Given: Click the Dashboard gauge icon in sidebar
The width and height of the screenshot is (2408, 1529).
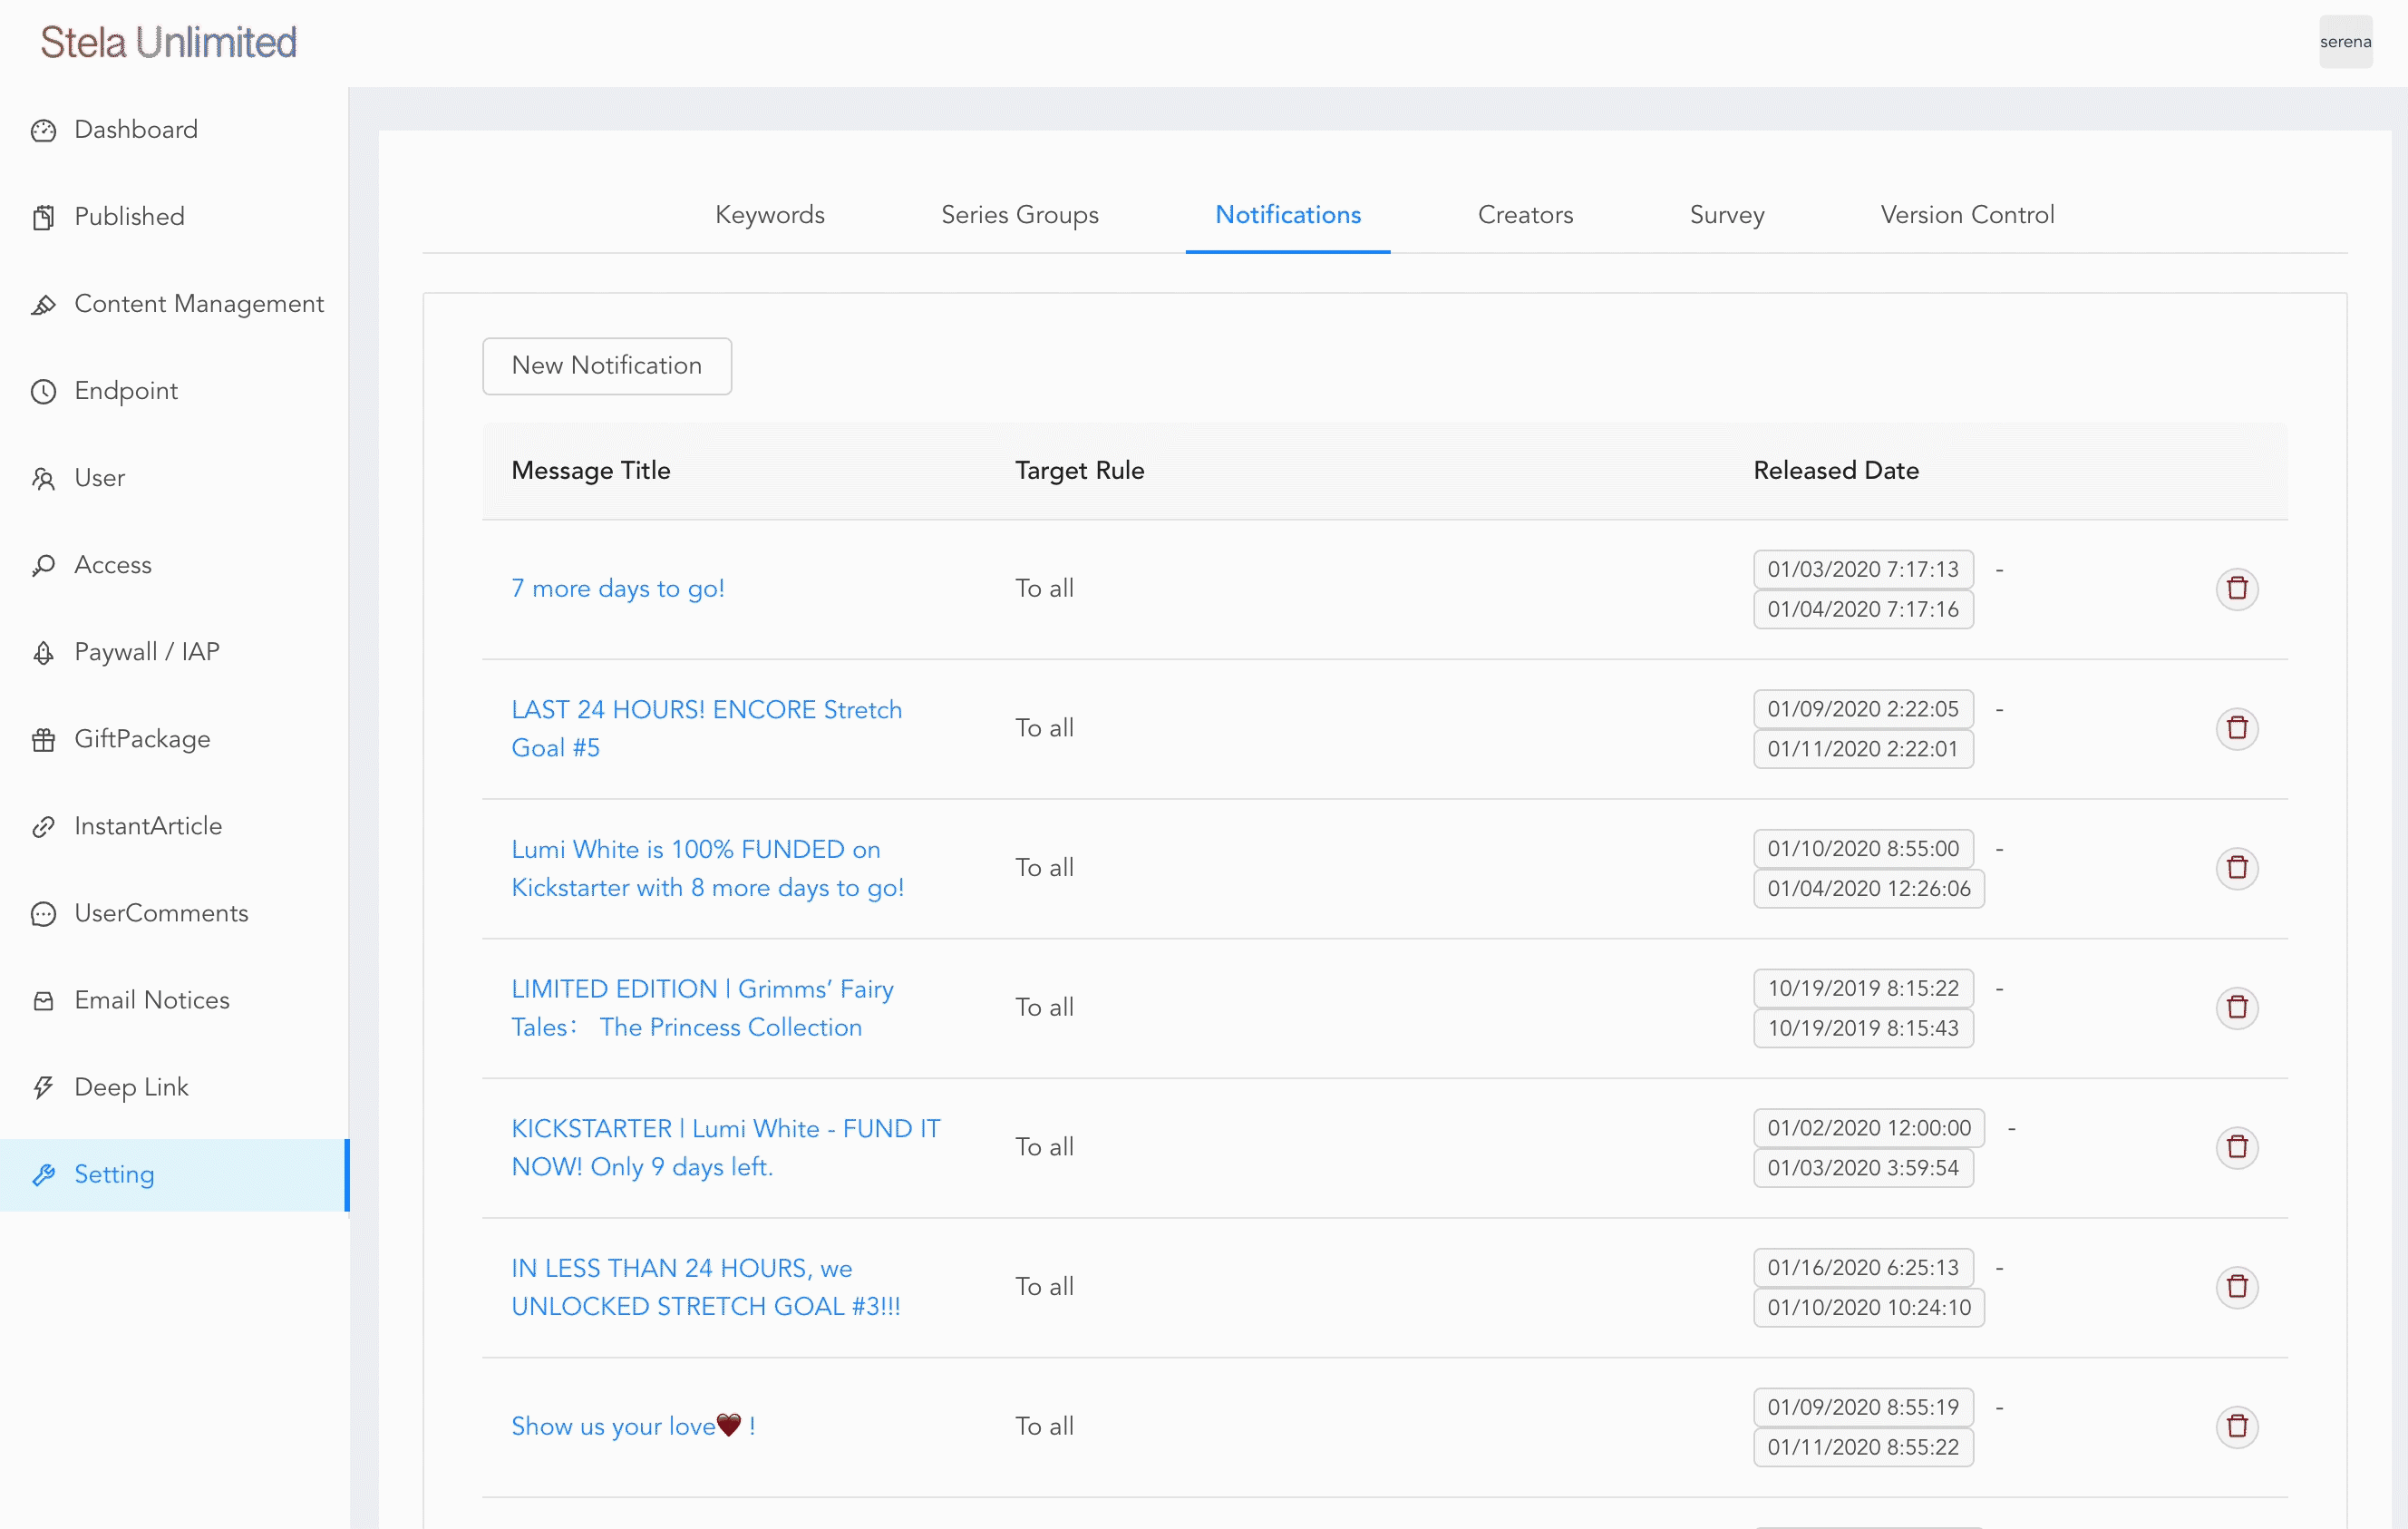Looking at the screenshot, I should [x=43, y=130].
